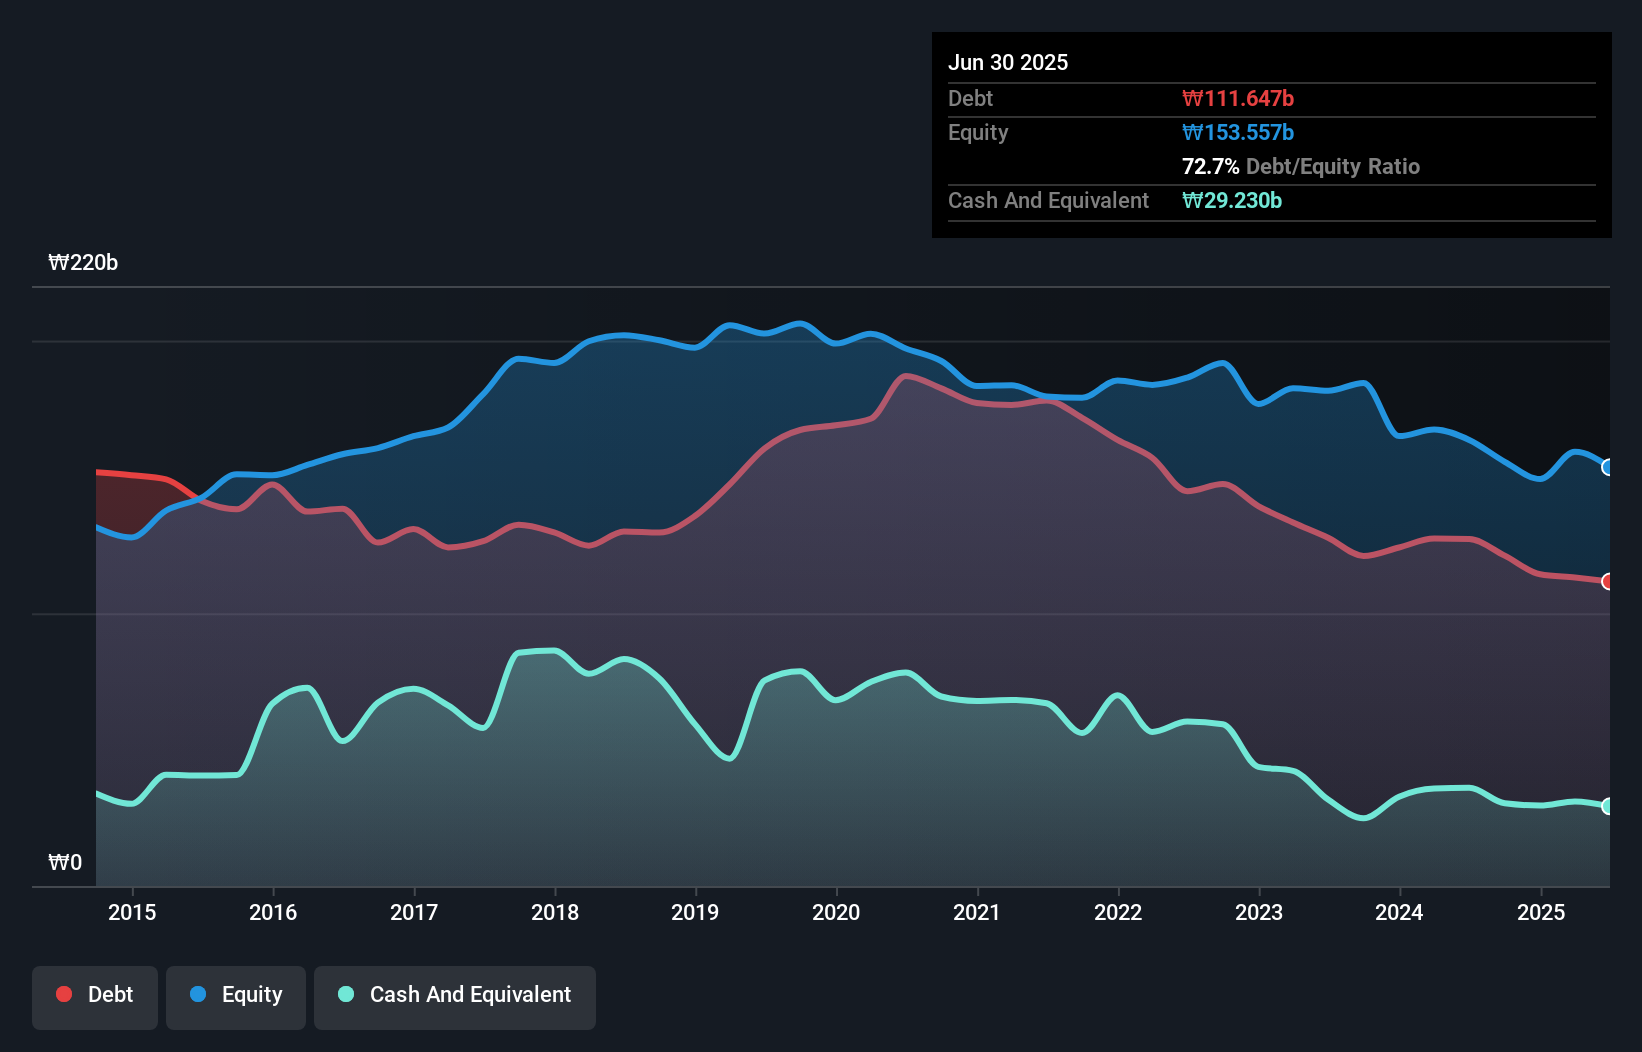1642x1052 pixels.
Task: Toggle the Equity legend series
Action: [x=236, y=995]
